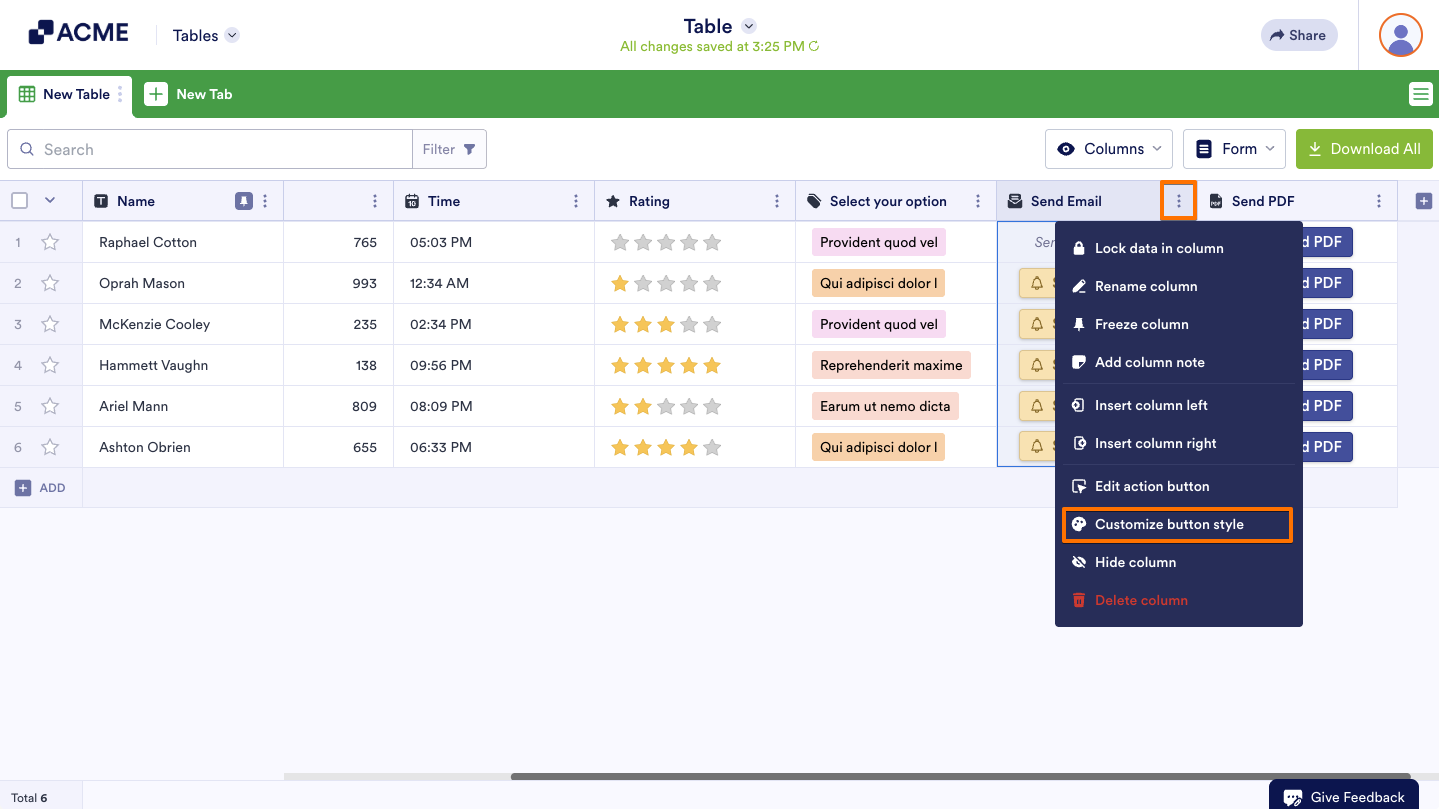Click the filter funnel button
Viewport: 1439px width, 809px height.
coord(449,149)
